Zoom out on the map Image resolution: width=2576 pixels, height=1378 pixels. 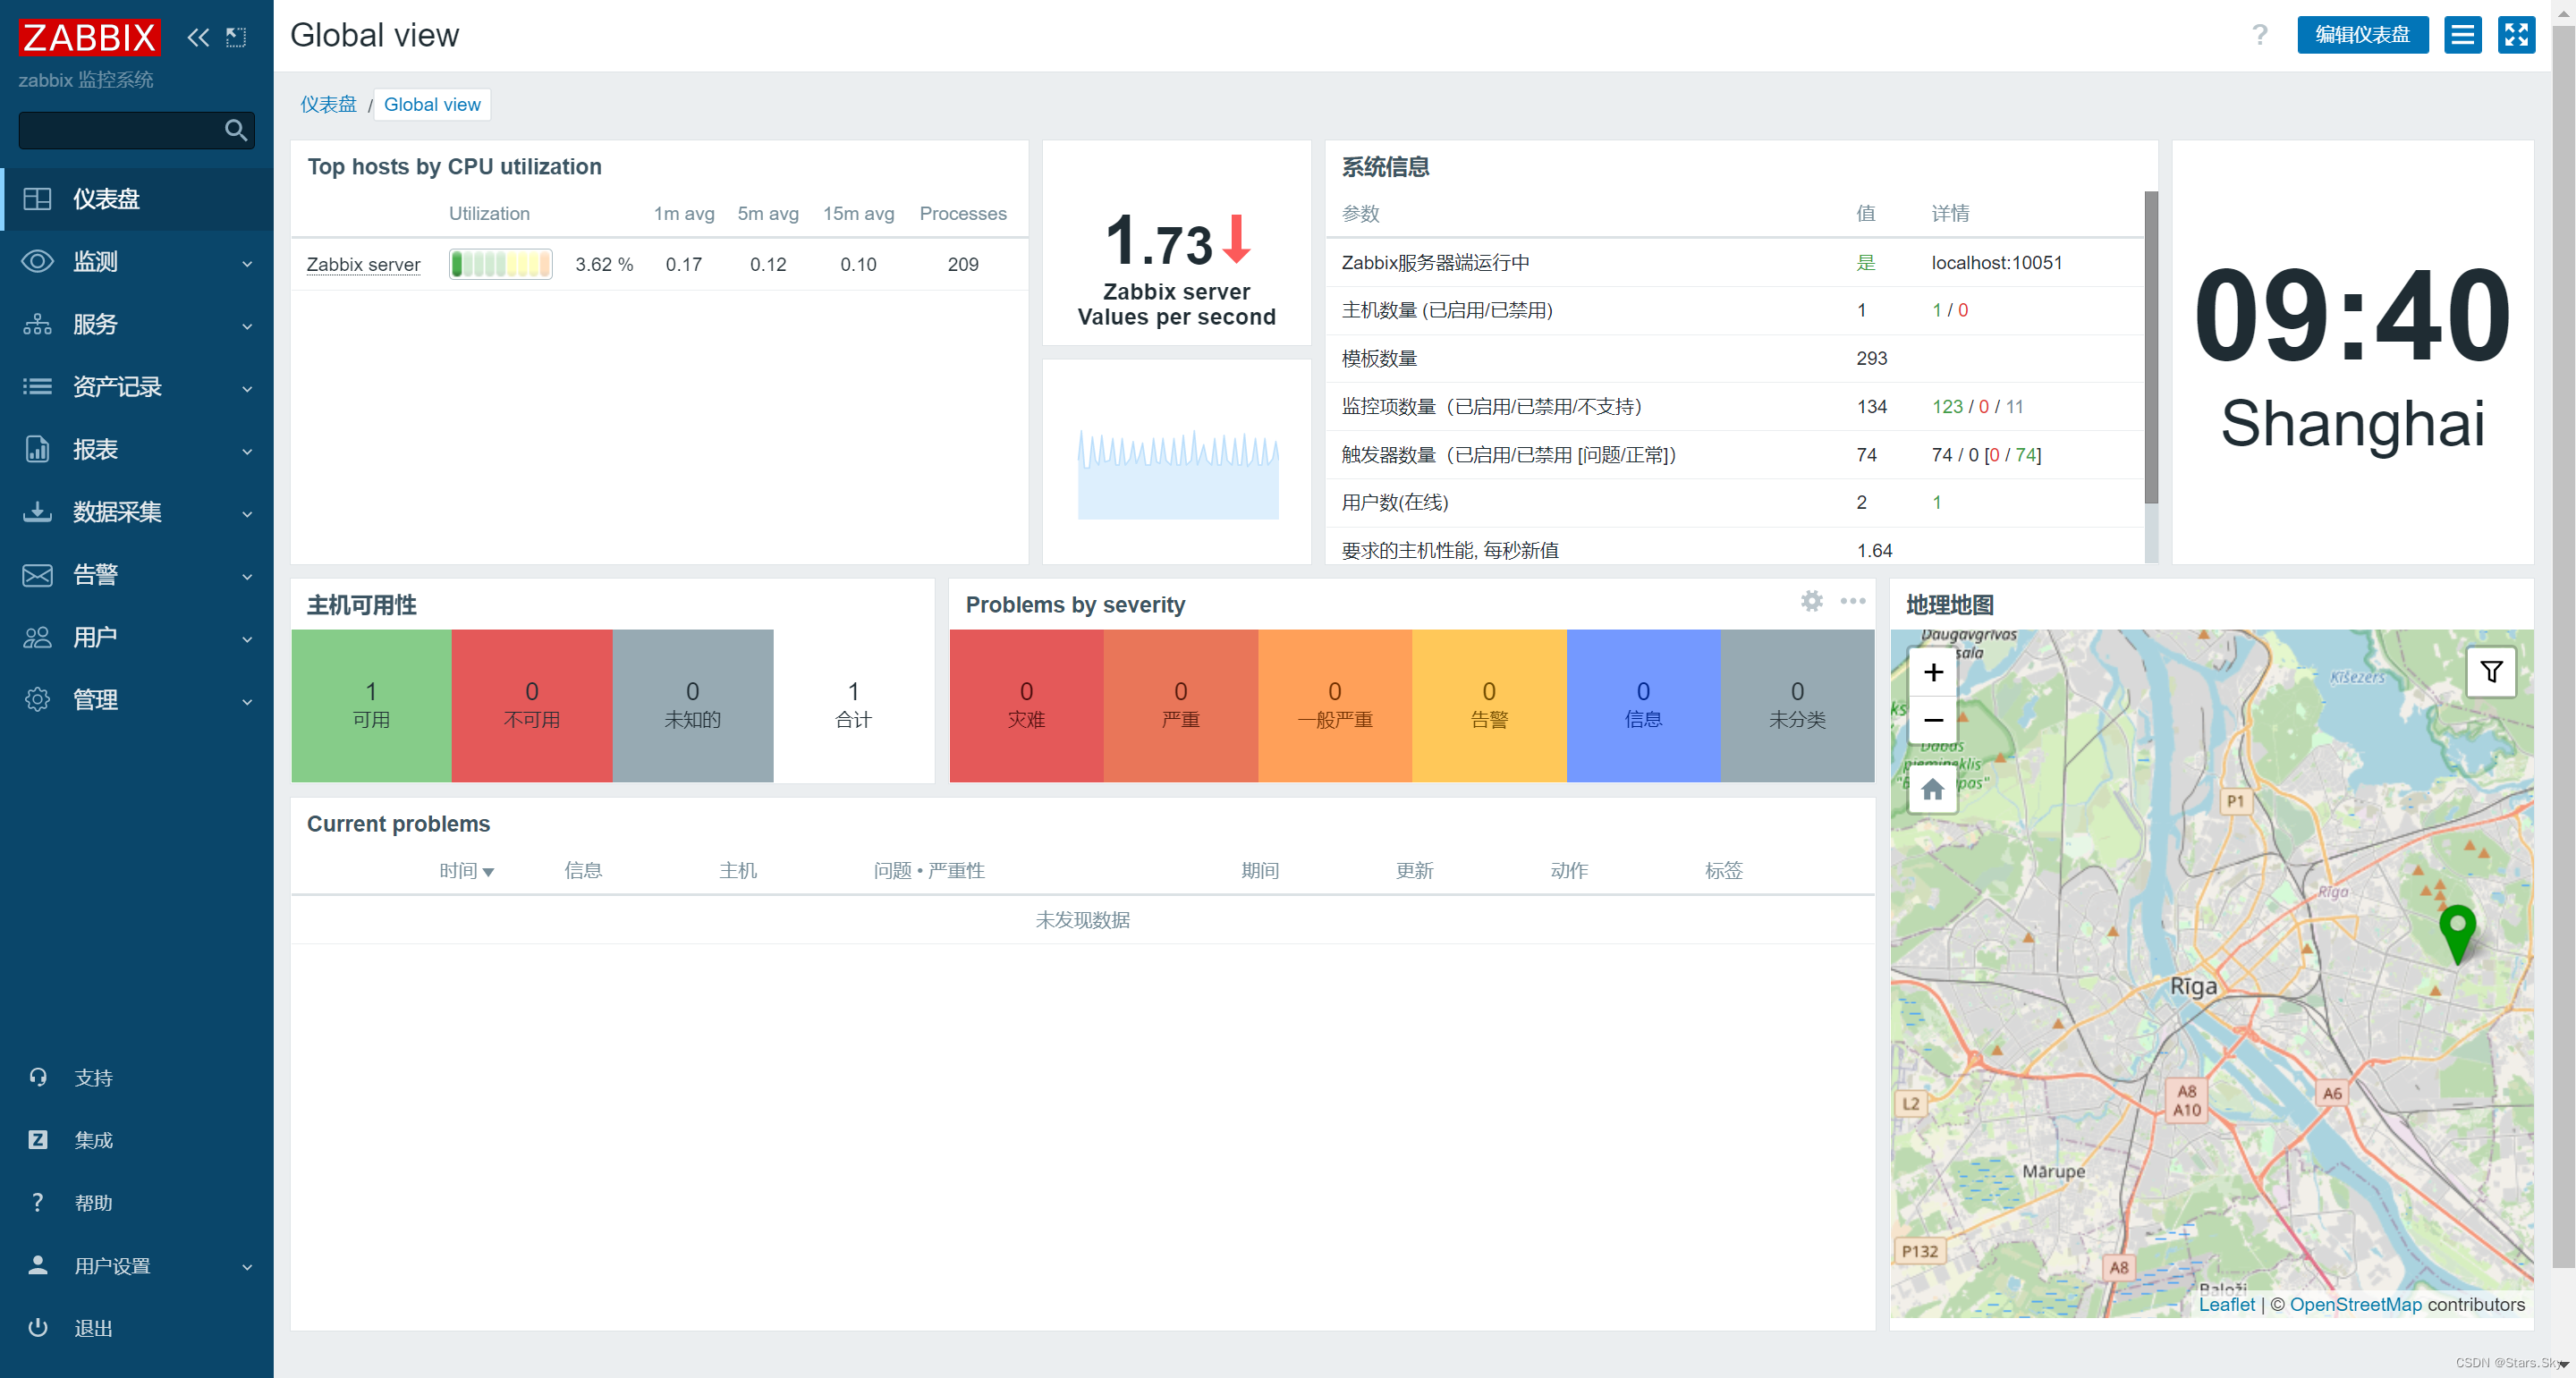[1933, 720]
